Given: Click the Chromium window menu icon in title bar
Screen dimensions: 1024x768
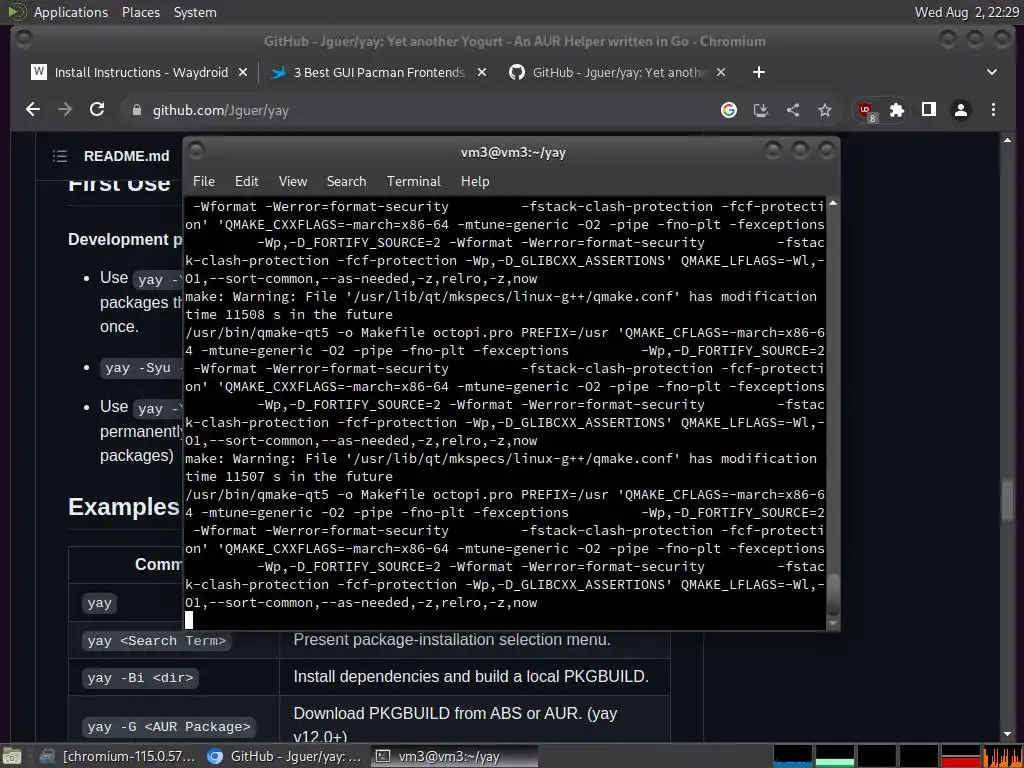Looking at the screenshot, I should tap(24, 39).
